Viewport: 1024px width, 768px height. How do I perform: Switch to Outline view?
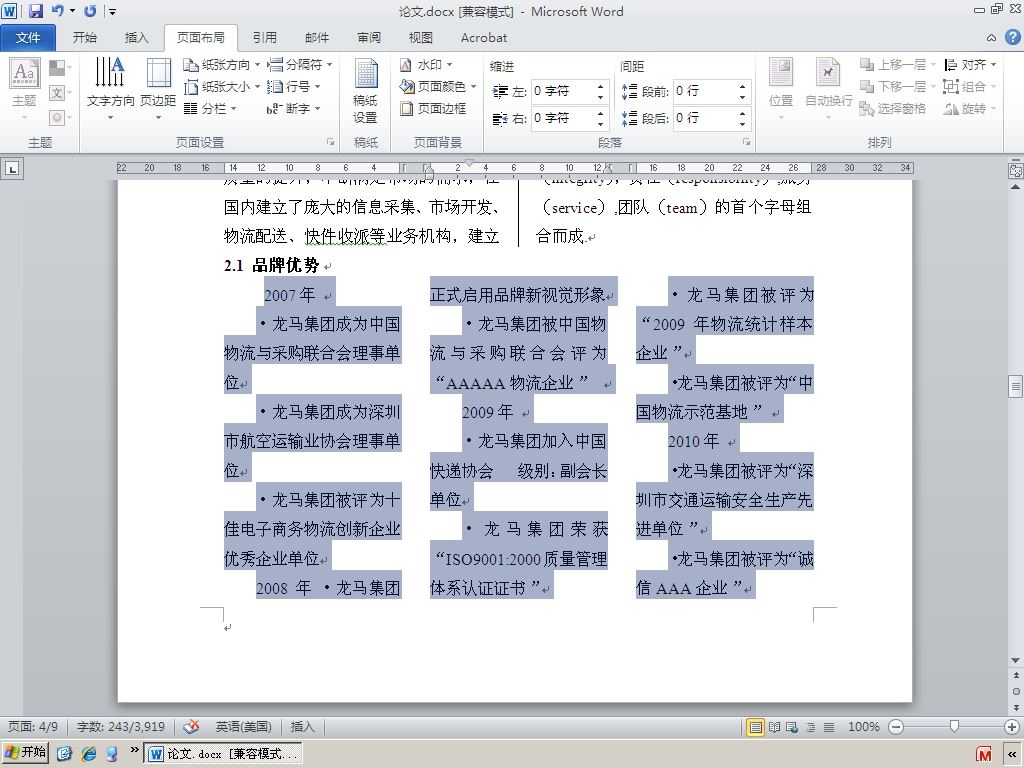(810, 727)
